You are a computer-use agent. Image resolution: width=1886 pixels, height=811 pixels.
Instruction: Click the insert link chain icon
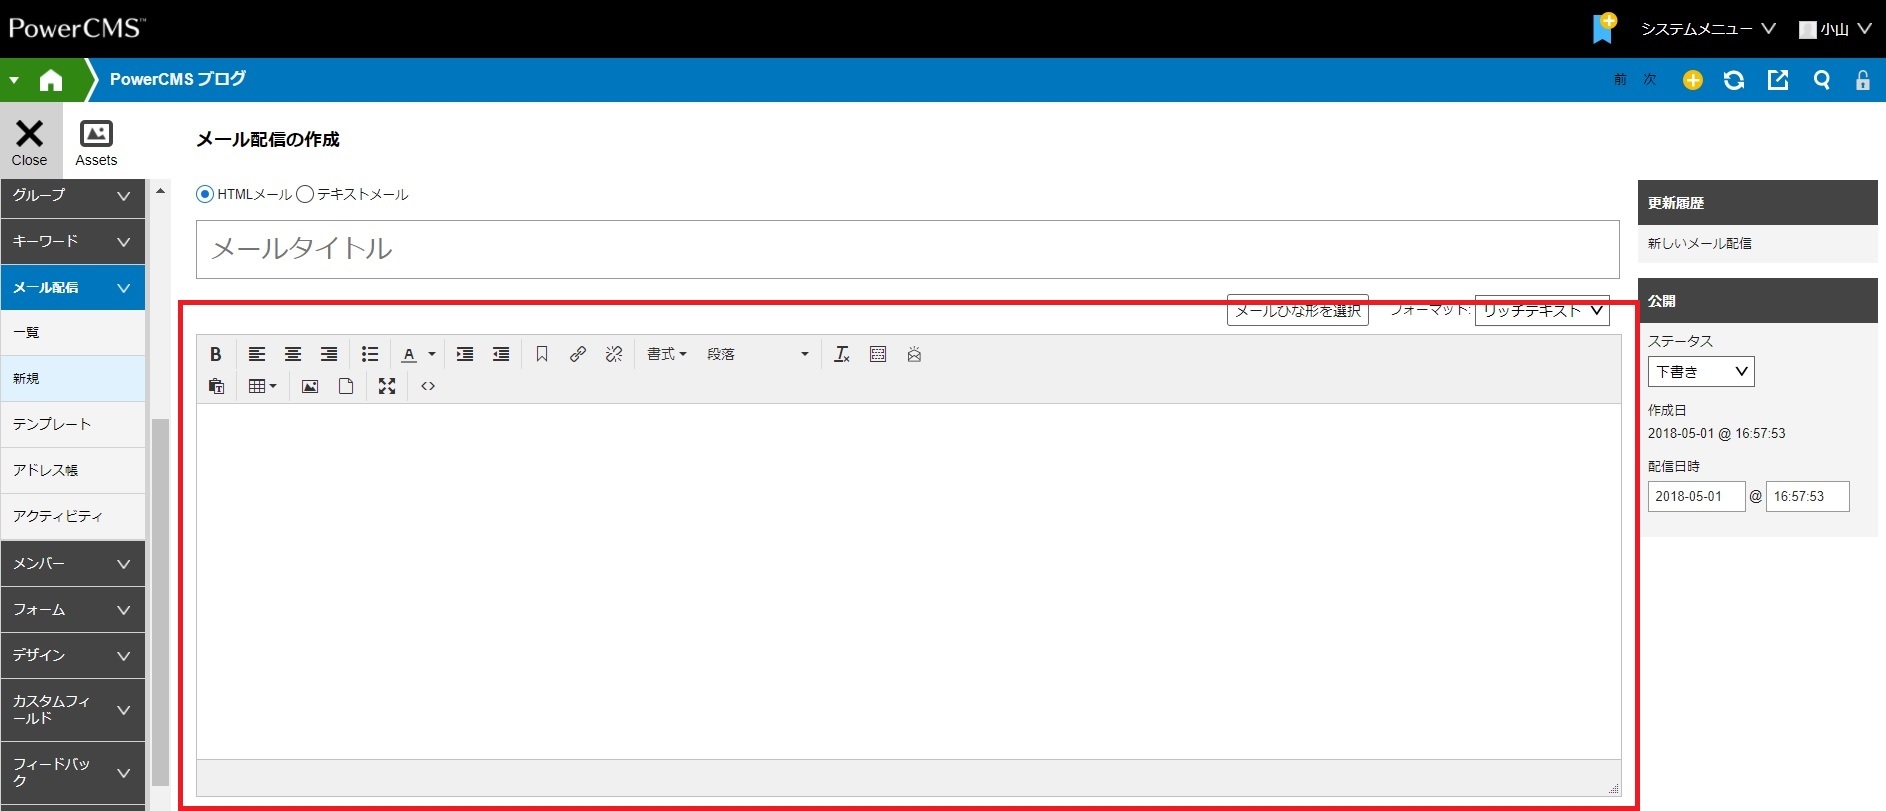[x=577, y=354]
